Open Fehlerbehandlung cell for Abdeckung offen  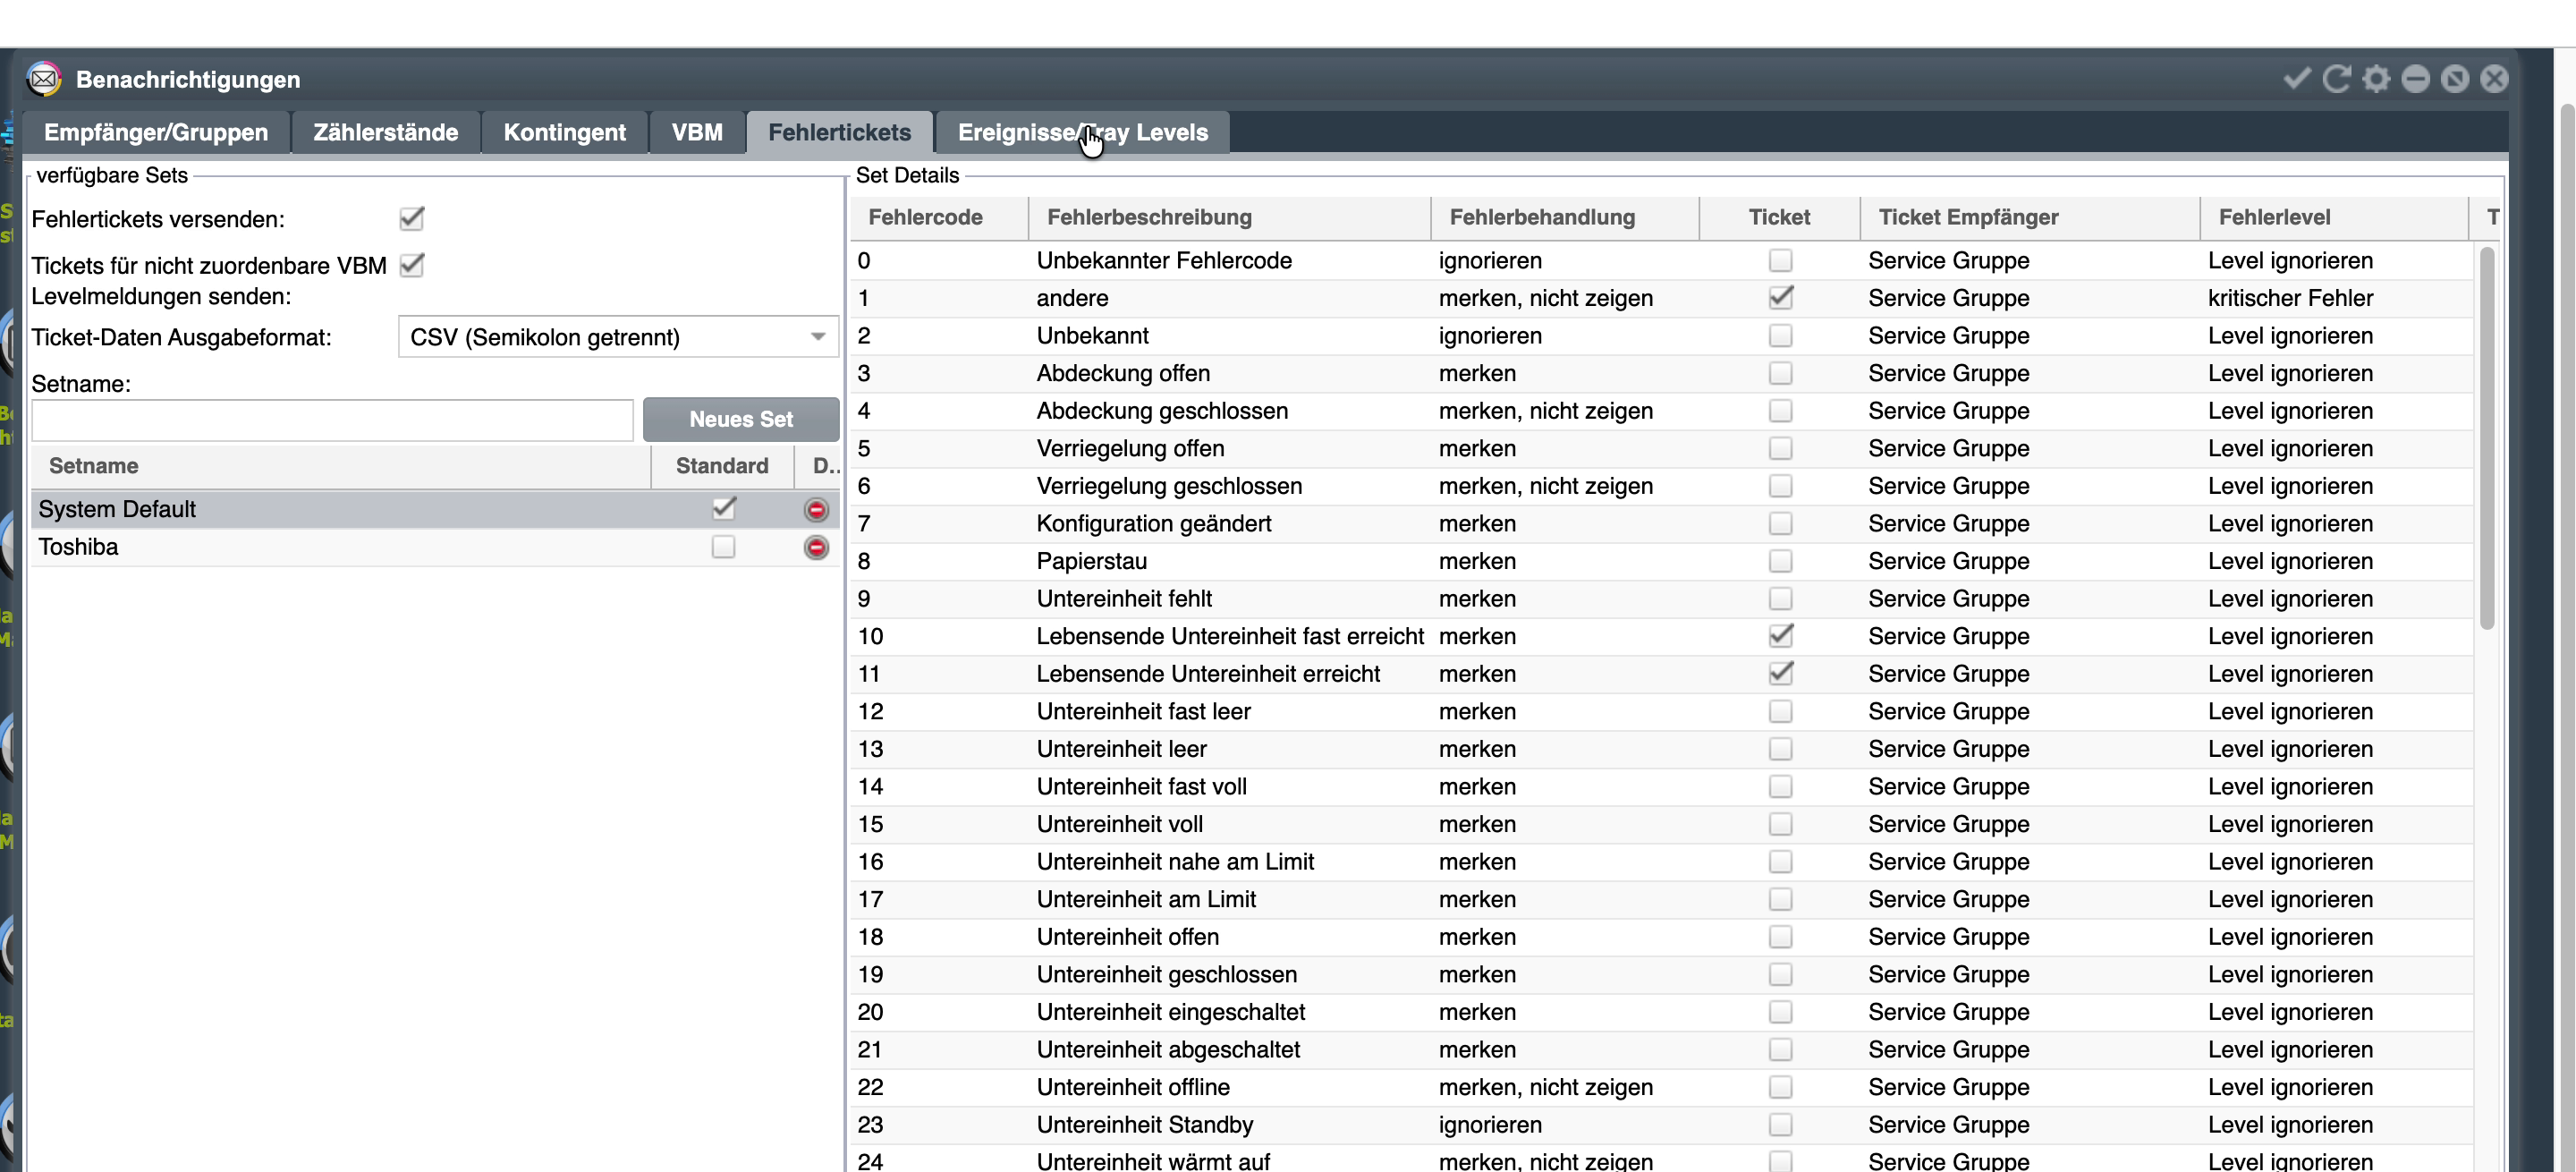click(x=1564, y=373)
